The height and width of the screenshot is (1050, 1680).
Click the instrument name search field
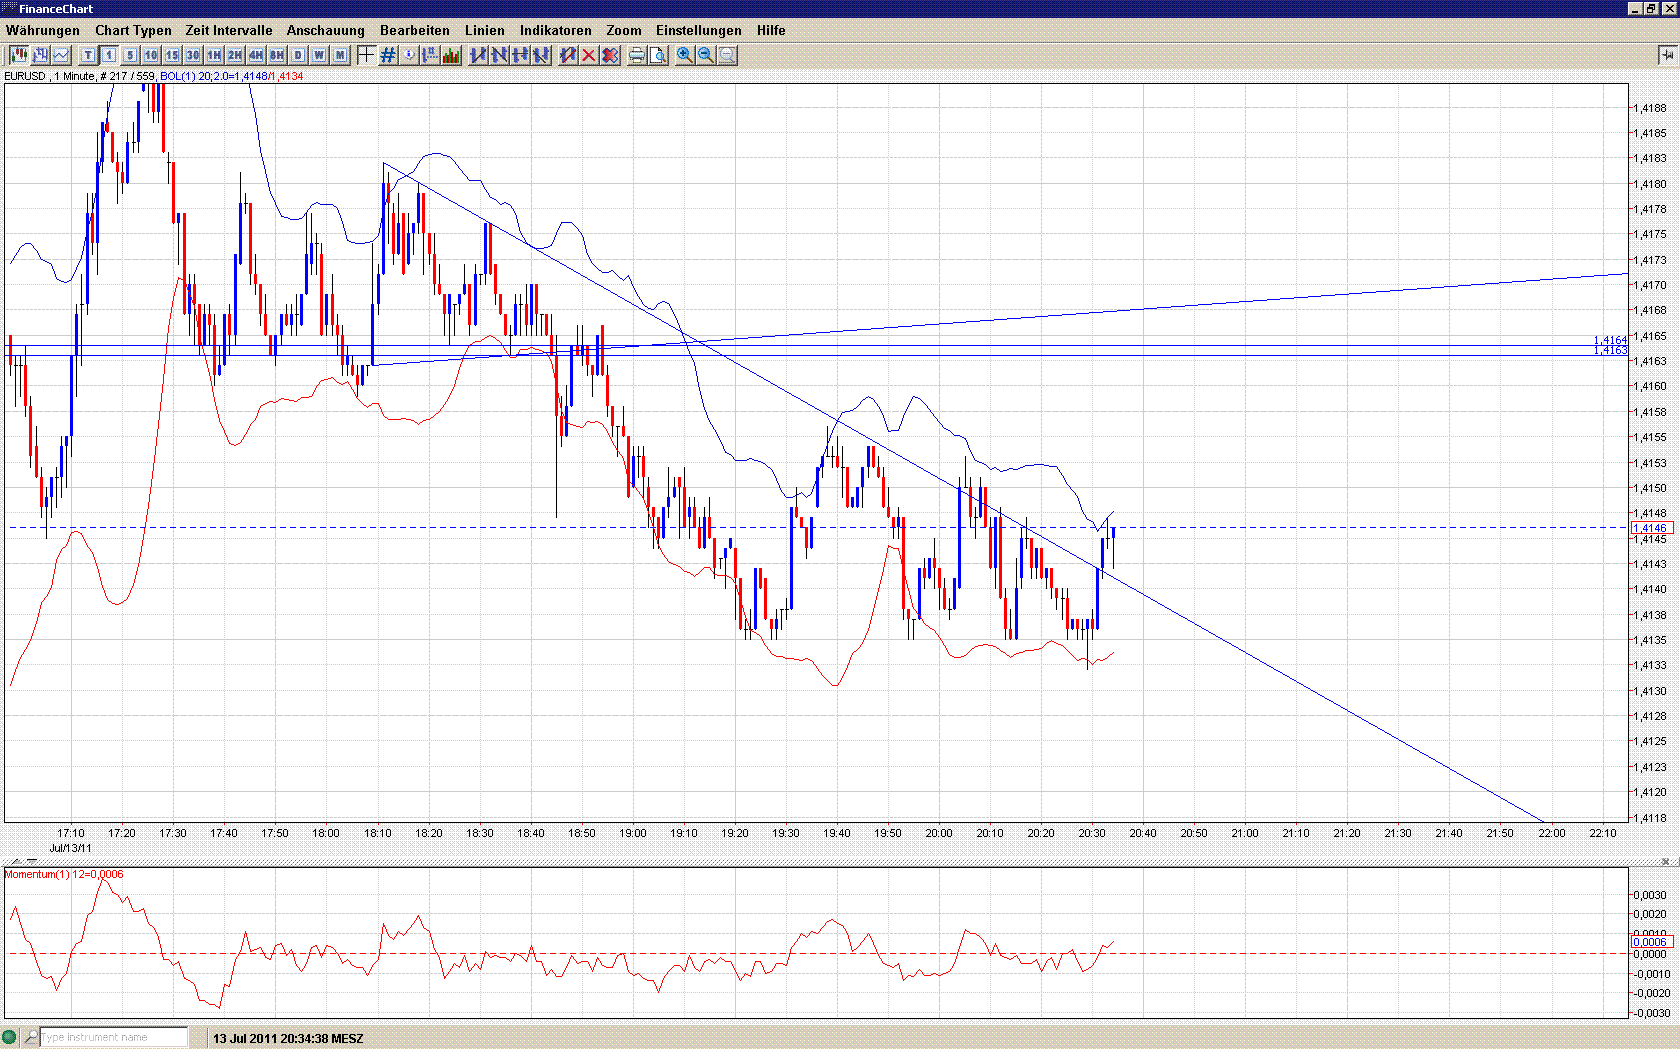tap(113, 1037)
